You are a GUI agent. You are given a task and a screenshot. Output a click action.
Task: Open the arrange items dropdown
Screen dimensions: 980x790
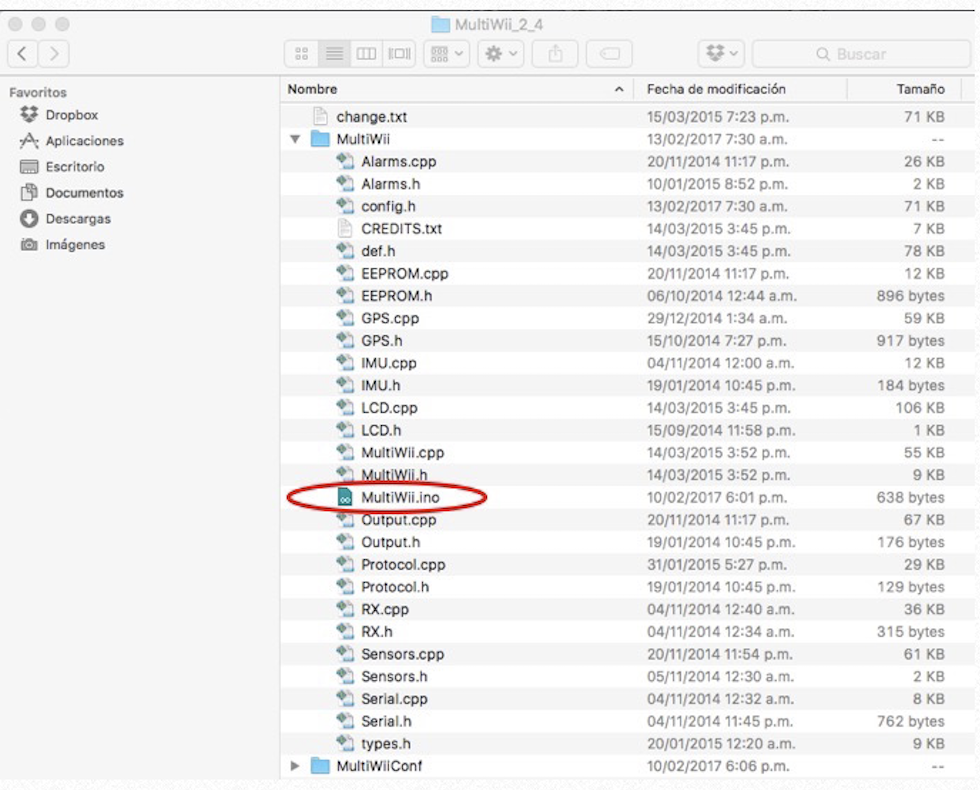[445, 54]
